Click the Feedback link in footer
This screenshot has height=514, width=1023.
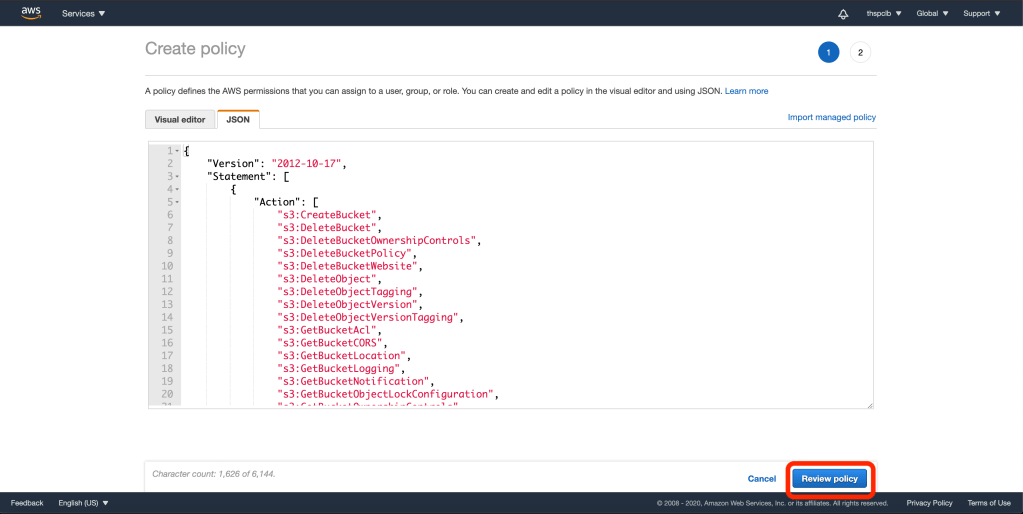pyautogui.click(x=27, y=503)
